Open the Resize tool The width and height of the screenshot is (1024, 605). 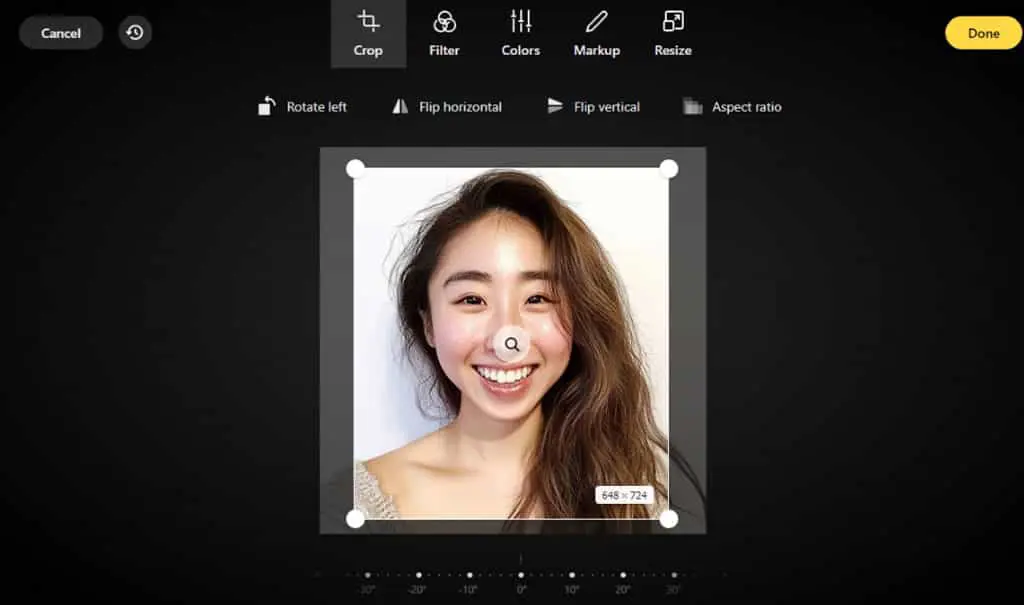[x=673, y=33]
